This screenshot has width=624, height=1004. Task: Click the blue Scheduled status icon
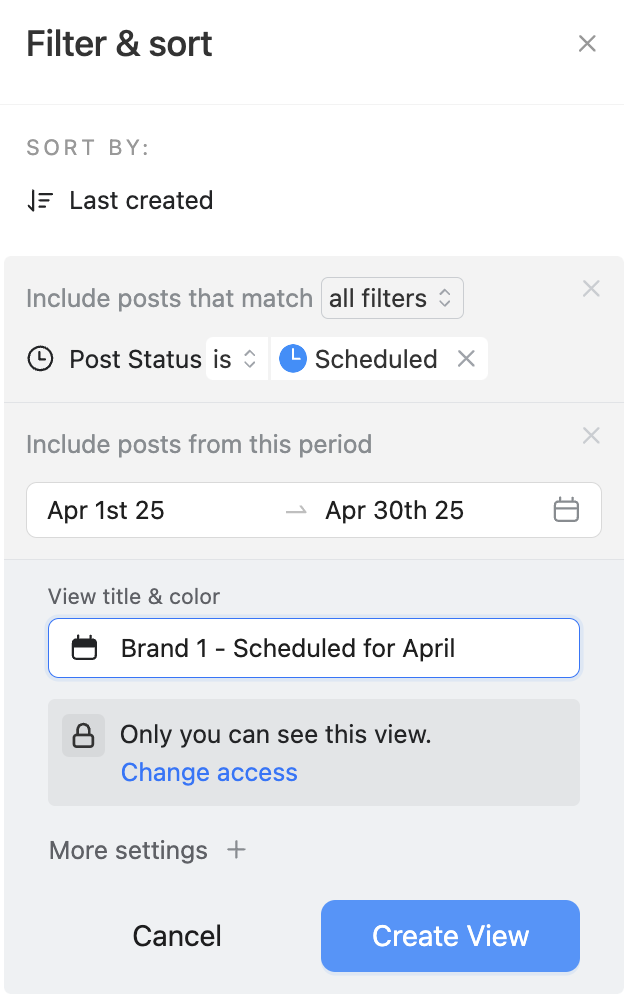tap(292, 359)
